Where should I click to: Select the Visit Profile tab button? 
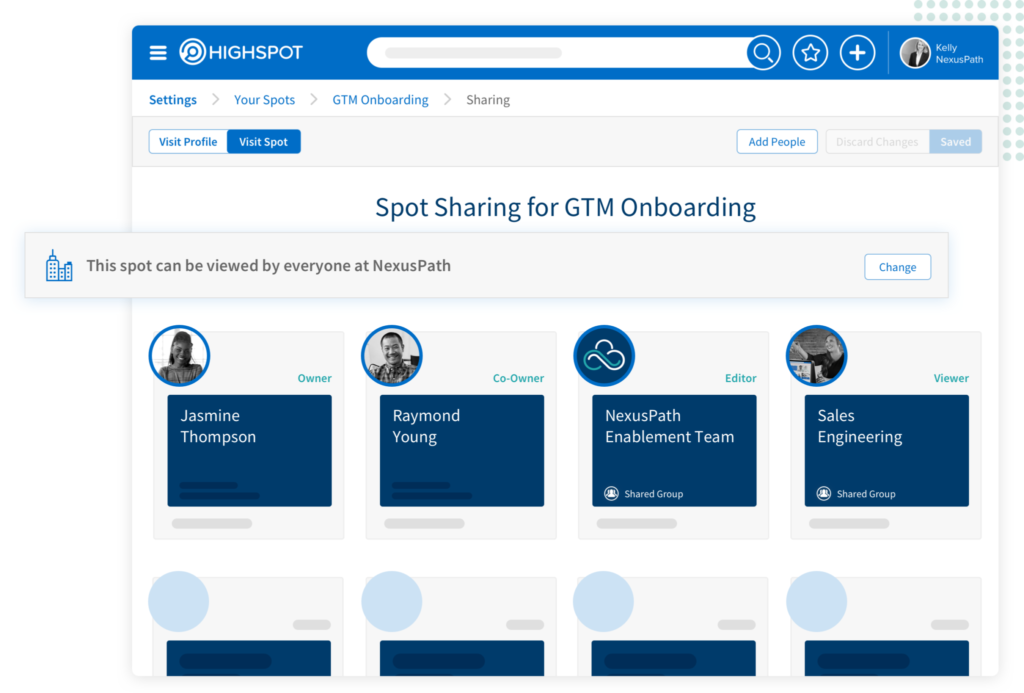pyautogui.click(x=188, y=142)
